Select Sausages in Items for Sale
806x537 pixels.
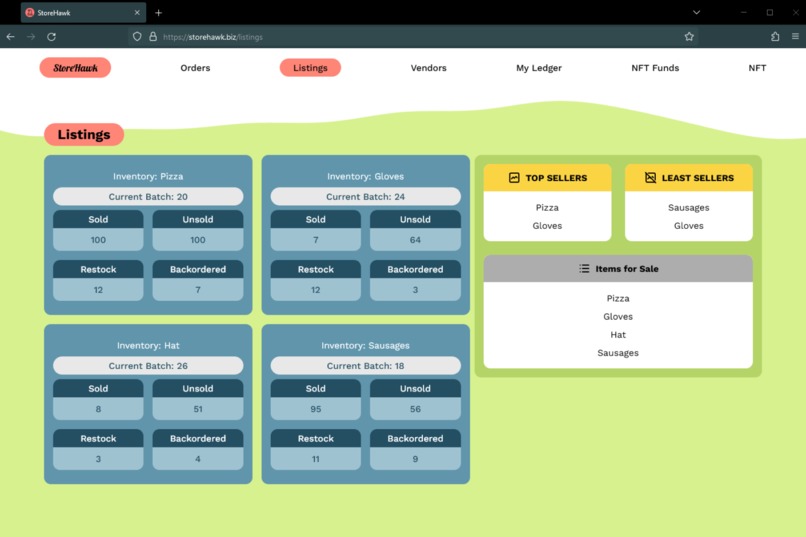[618, 353]
